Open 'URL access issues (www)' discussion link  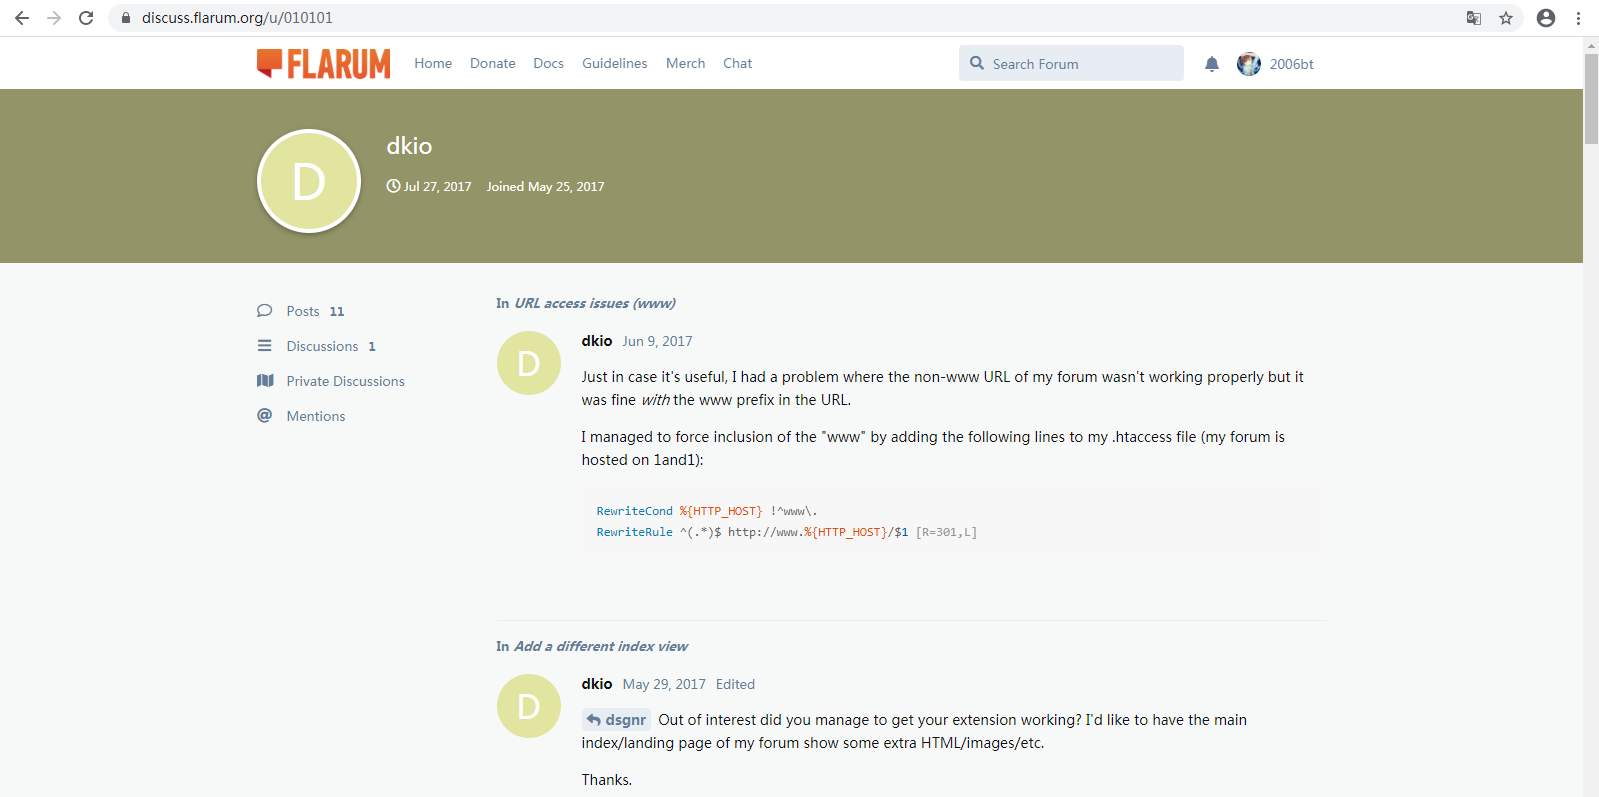595,303
